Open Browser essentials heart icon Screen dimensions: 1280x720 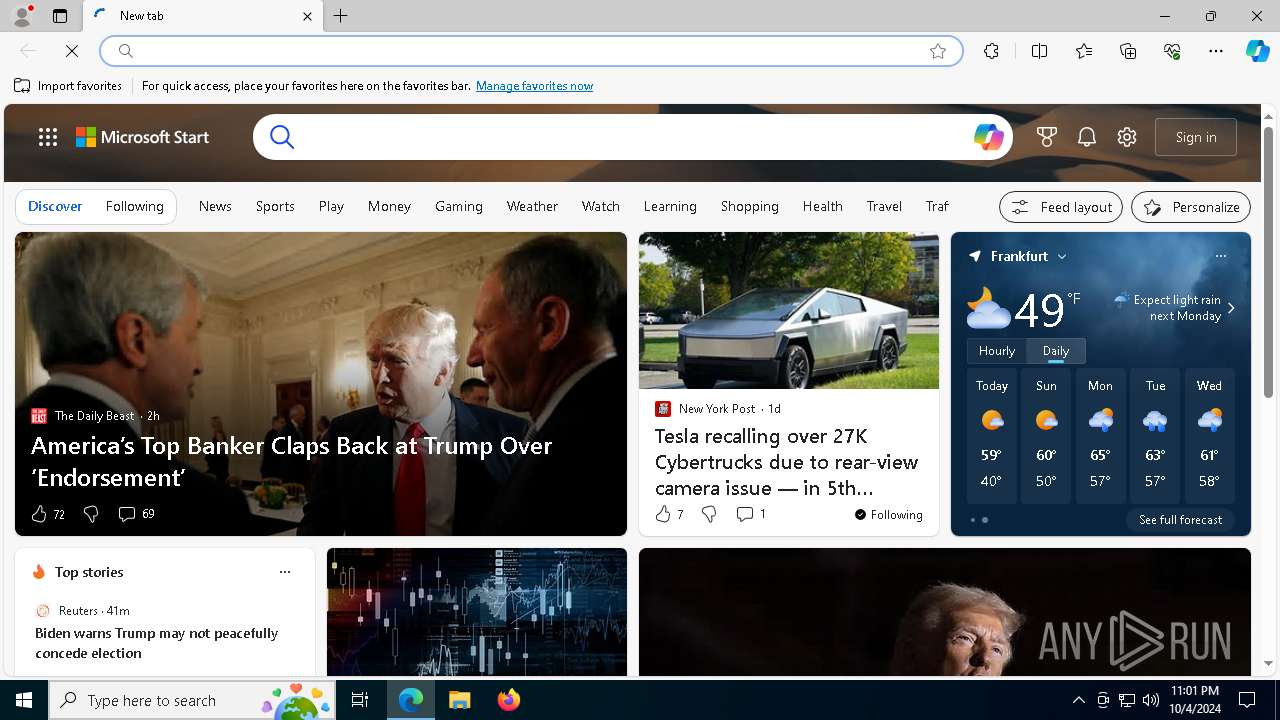click(1172, 51)
